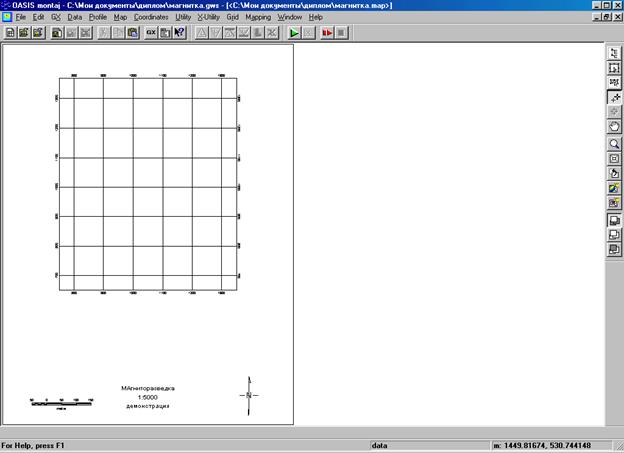Select the magnifier Zoom tool
Image resolution: width=624 pixels, height=453 pixels.
pos(614,143)
